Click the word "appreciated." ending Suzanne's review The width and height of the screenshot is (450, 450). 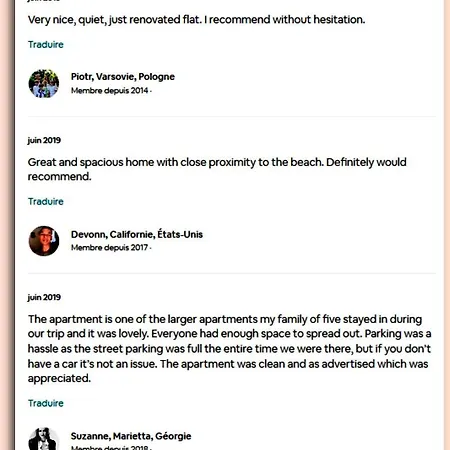point(59,378)
